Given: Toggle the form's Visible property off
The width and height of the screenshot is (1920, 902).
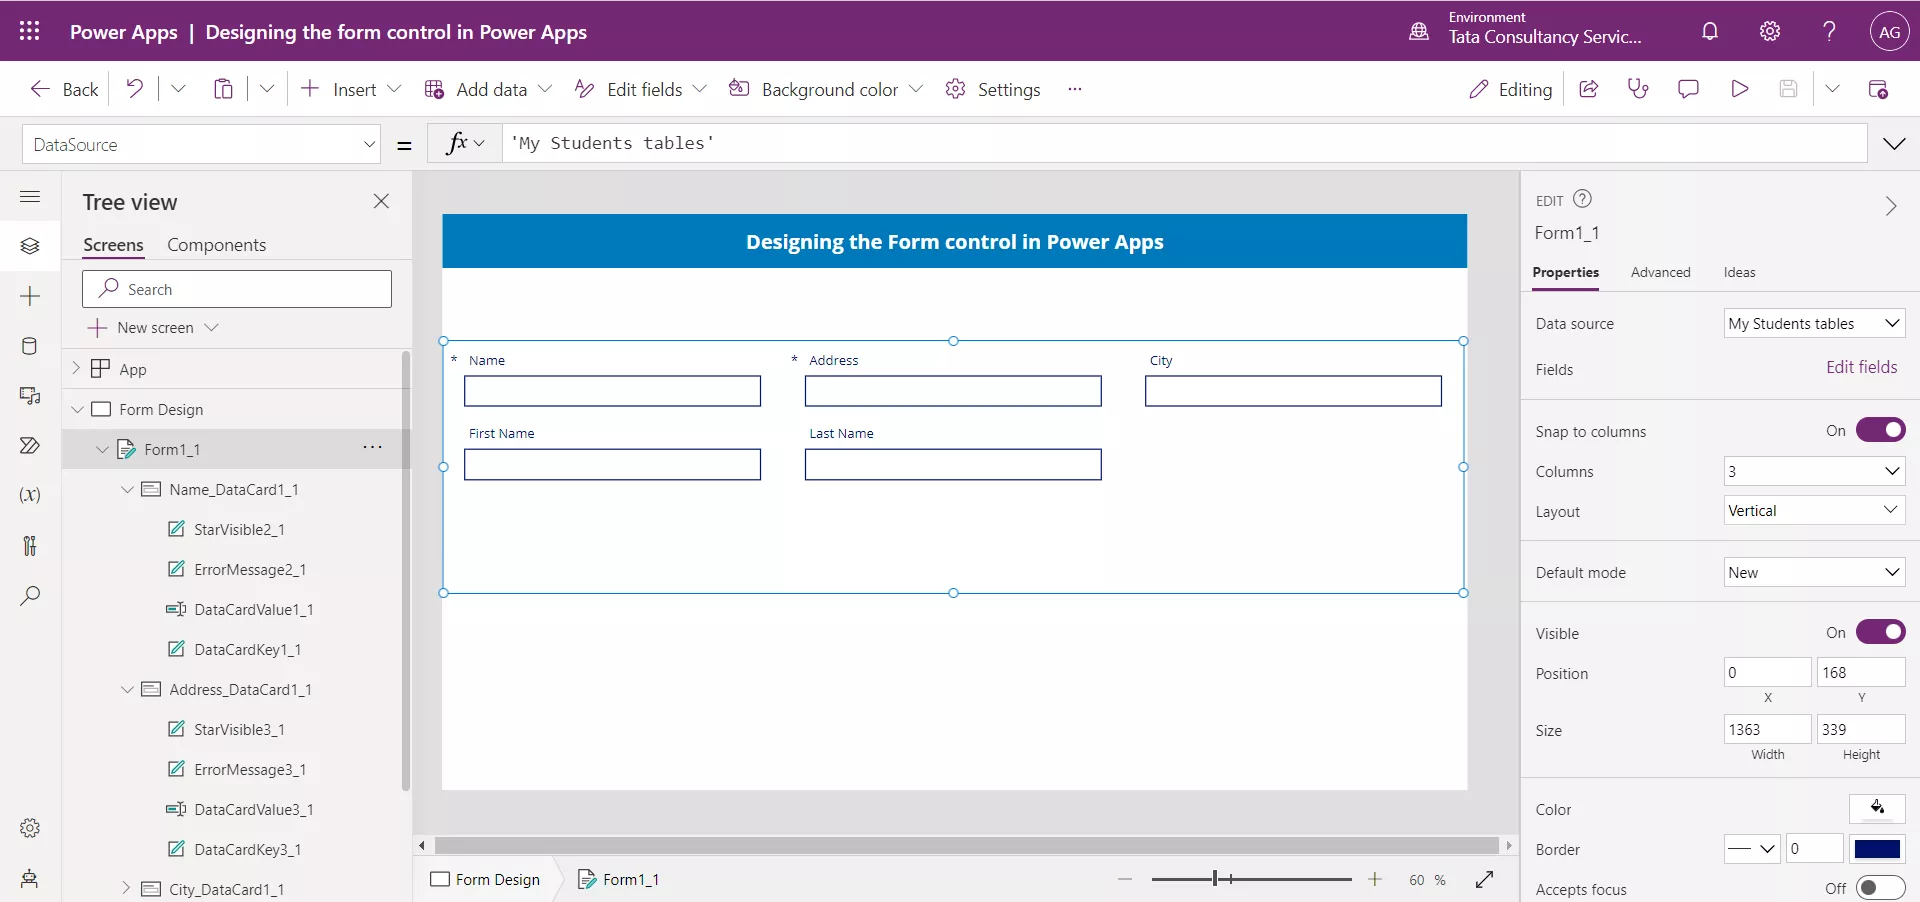Looking at the screenshot, I should [1881, 632].
